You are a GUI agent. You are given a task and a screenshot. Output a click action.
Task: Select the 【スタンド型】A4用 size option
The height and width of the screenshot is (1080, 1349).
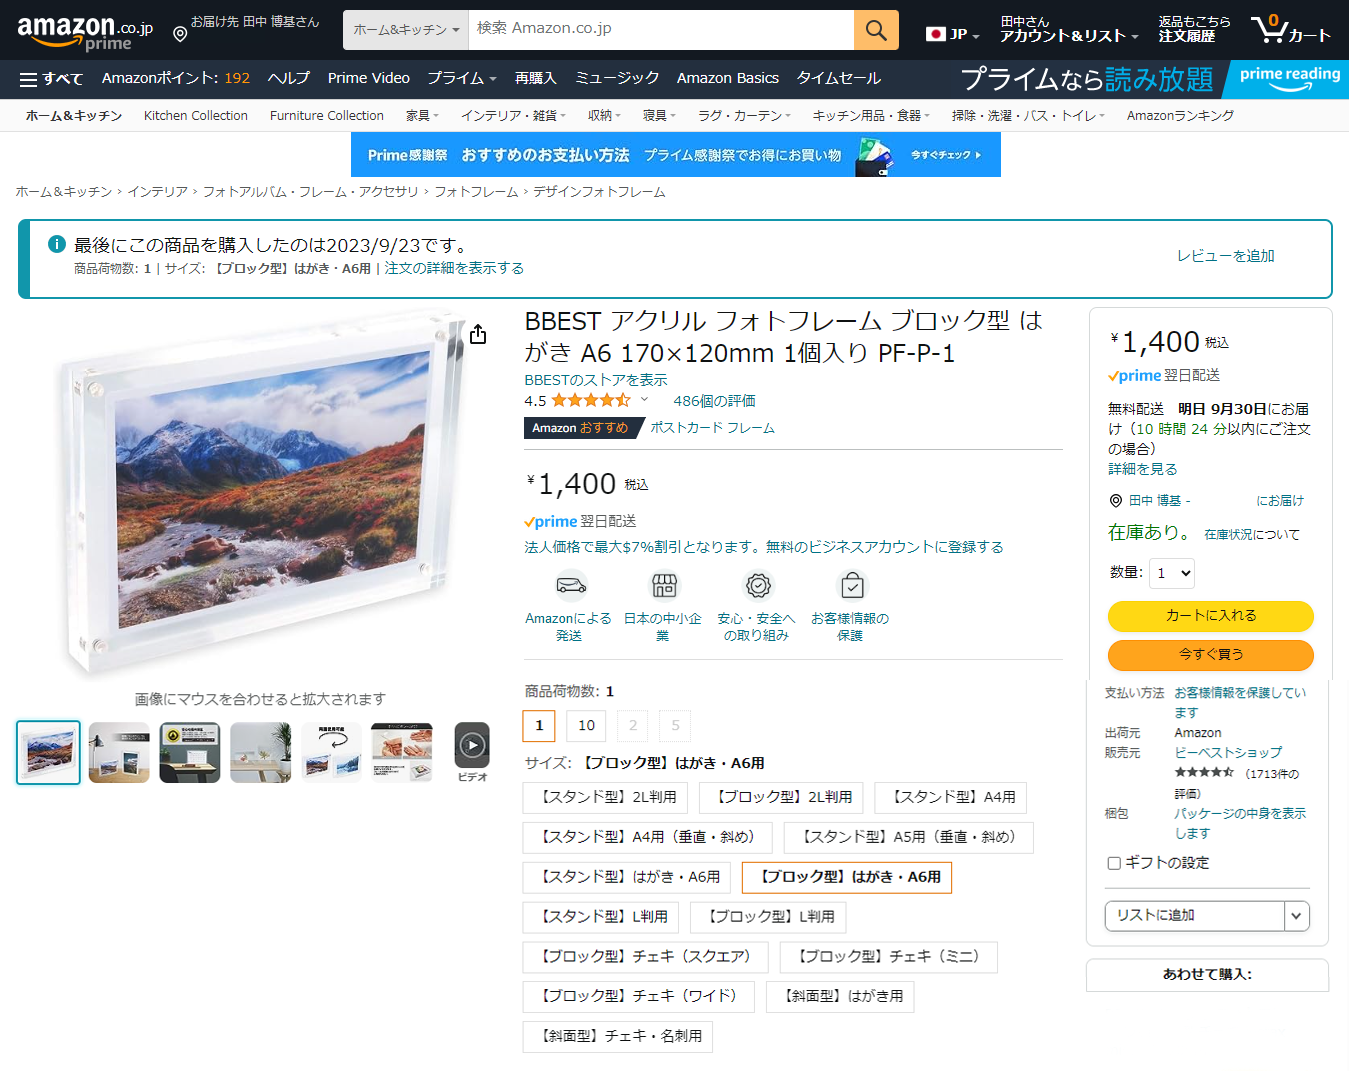(x=950, y=797)
